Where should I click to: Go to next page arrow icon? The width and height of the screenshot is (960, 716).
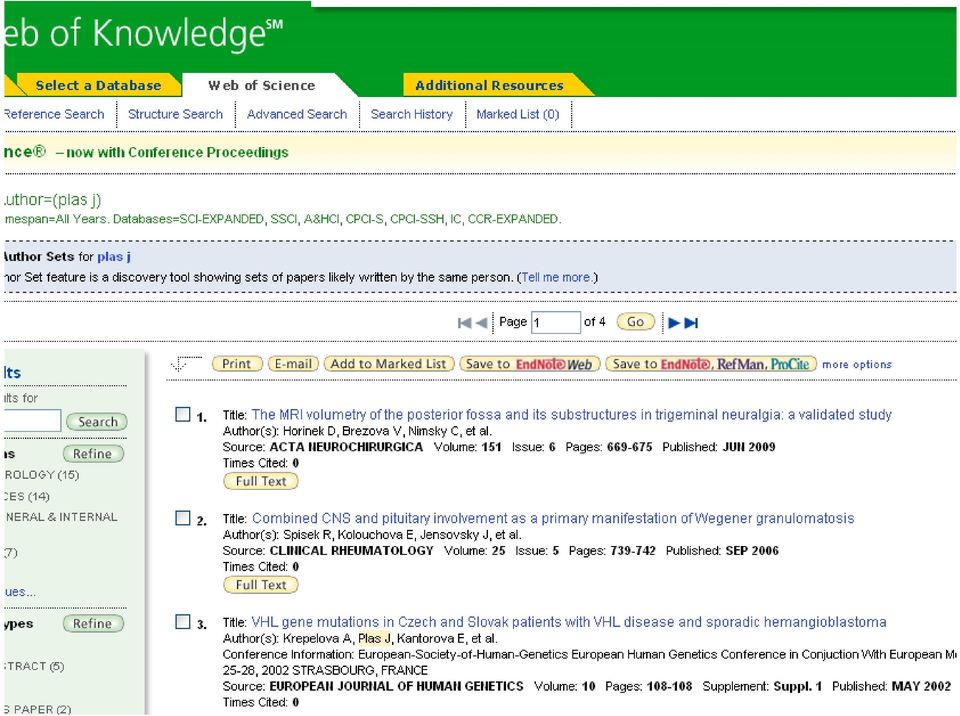coord(674,323)
